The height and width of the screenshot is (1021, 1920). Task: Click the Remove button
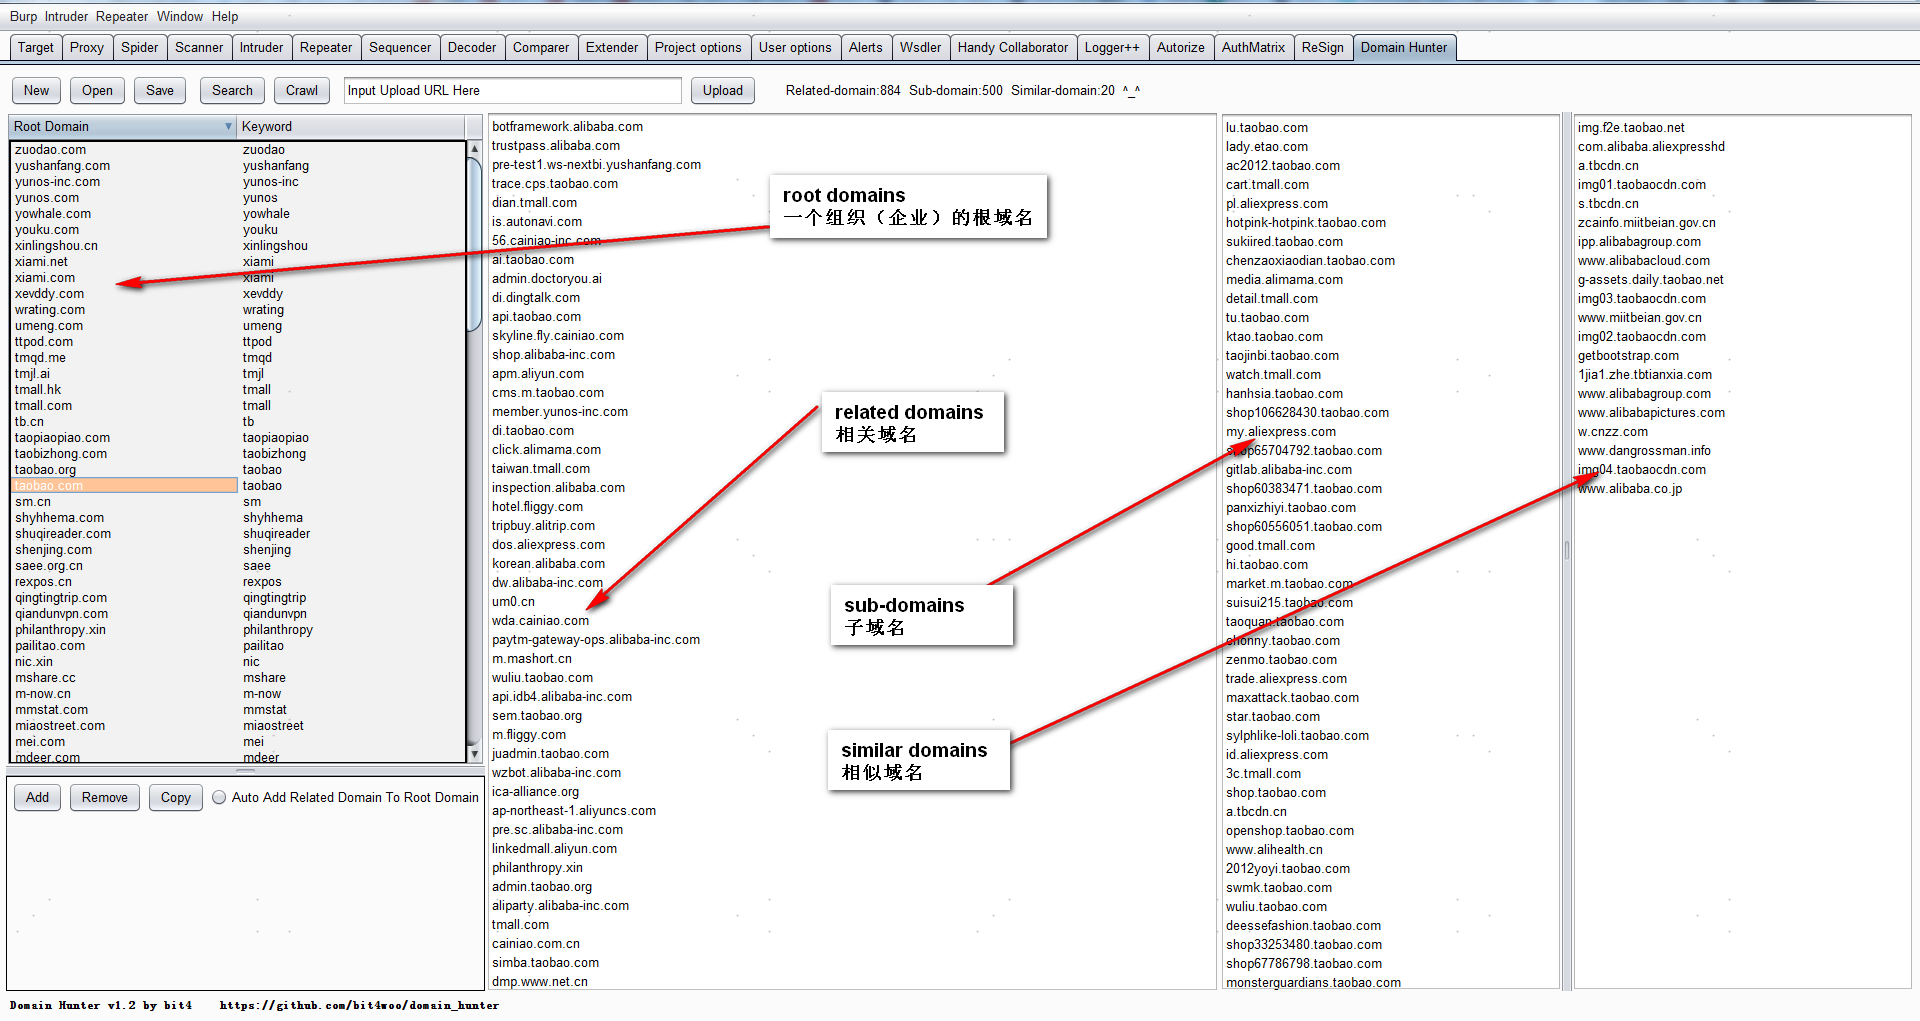105,797
